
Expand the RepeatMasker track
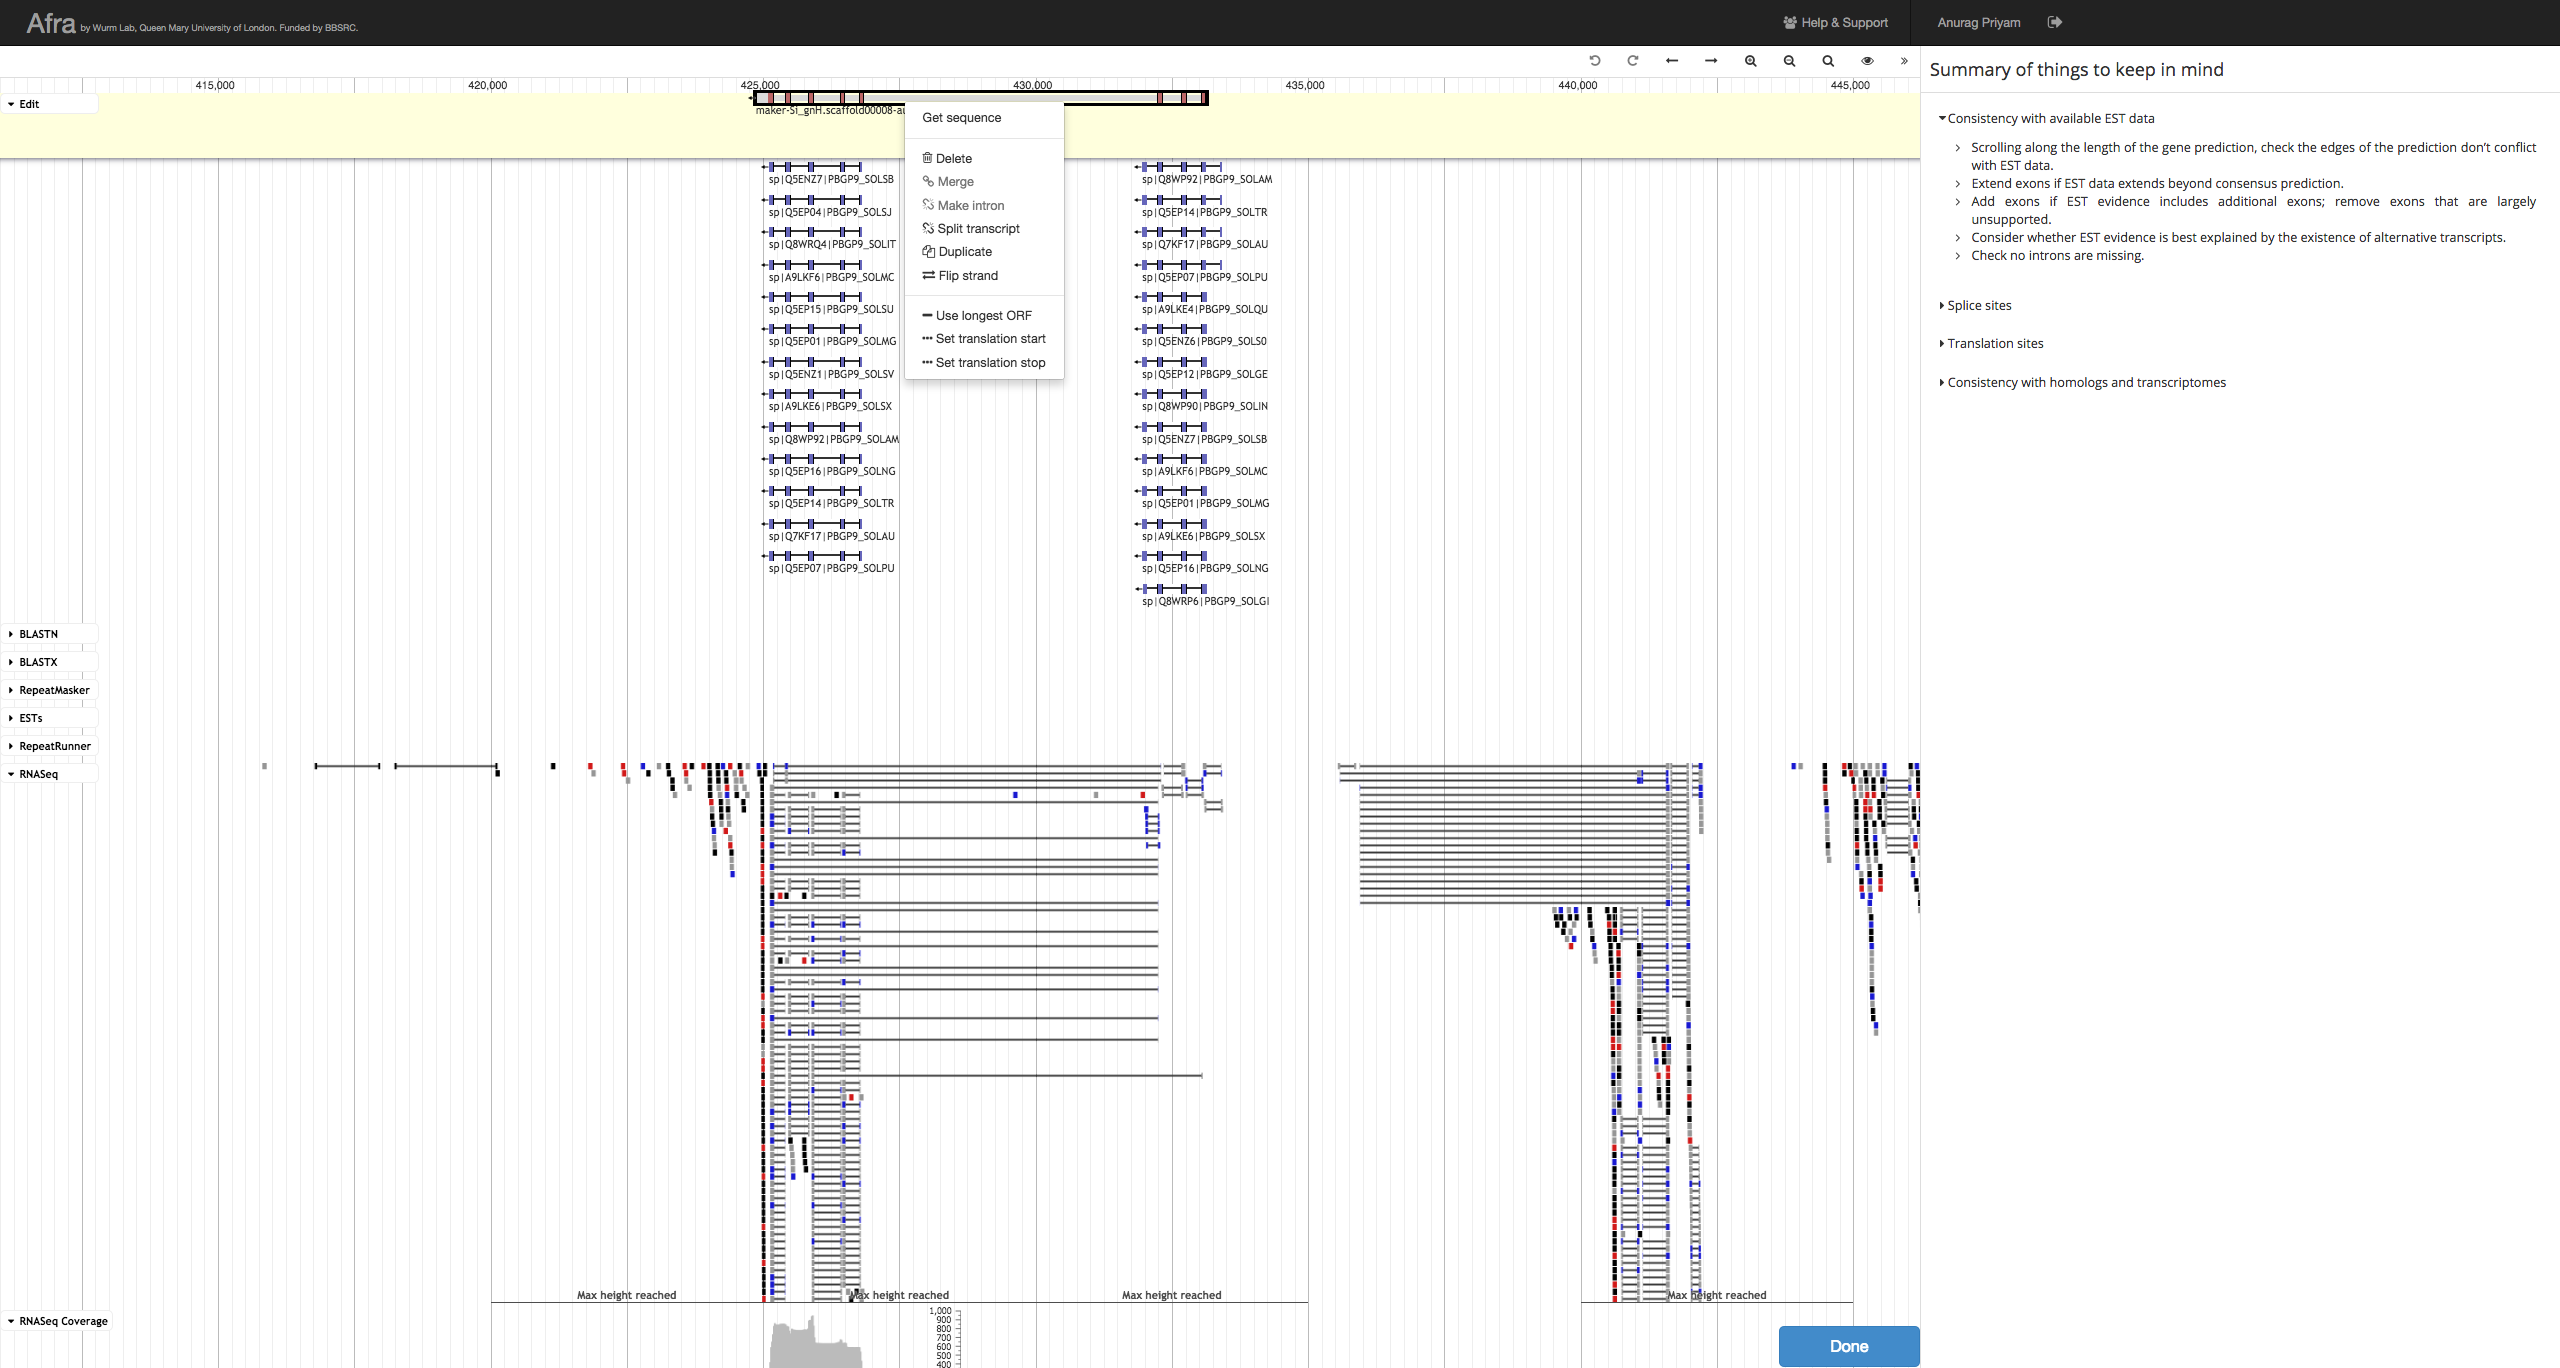pyautogui.click(x=54, y=690)
